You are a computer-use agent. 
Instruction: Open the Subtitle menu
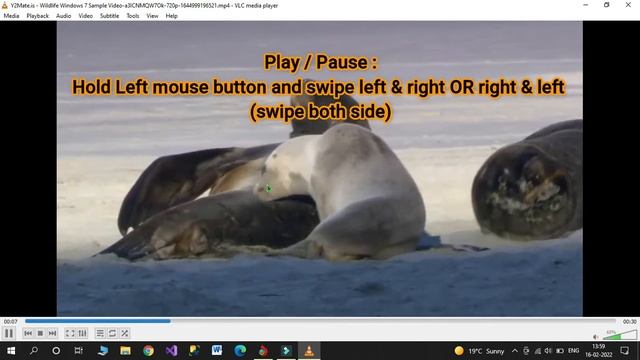(109, 16)
